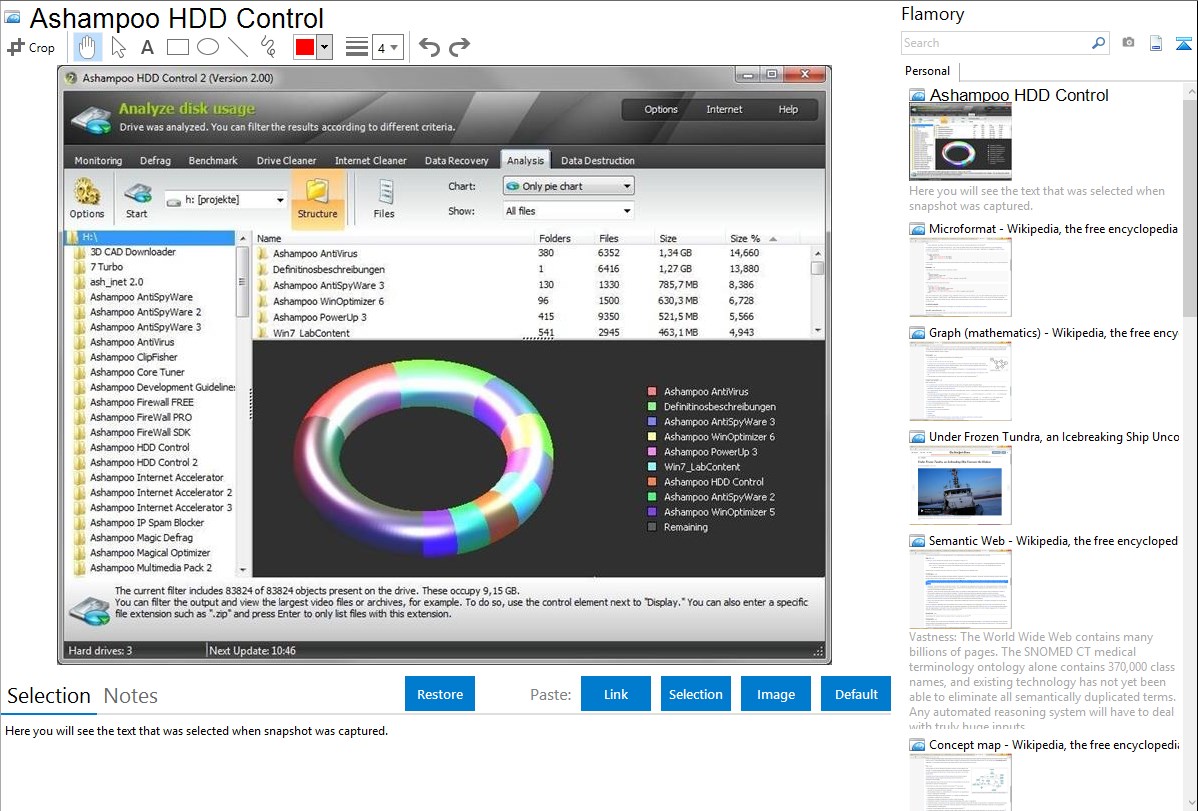The image size is (1198, 811).
Task: Click the Win7_LabContent legend color swatch
Action: 652,467
